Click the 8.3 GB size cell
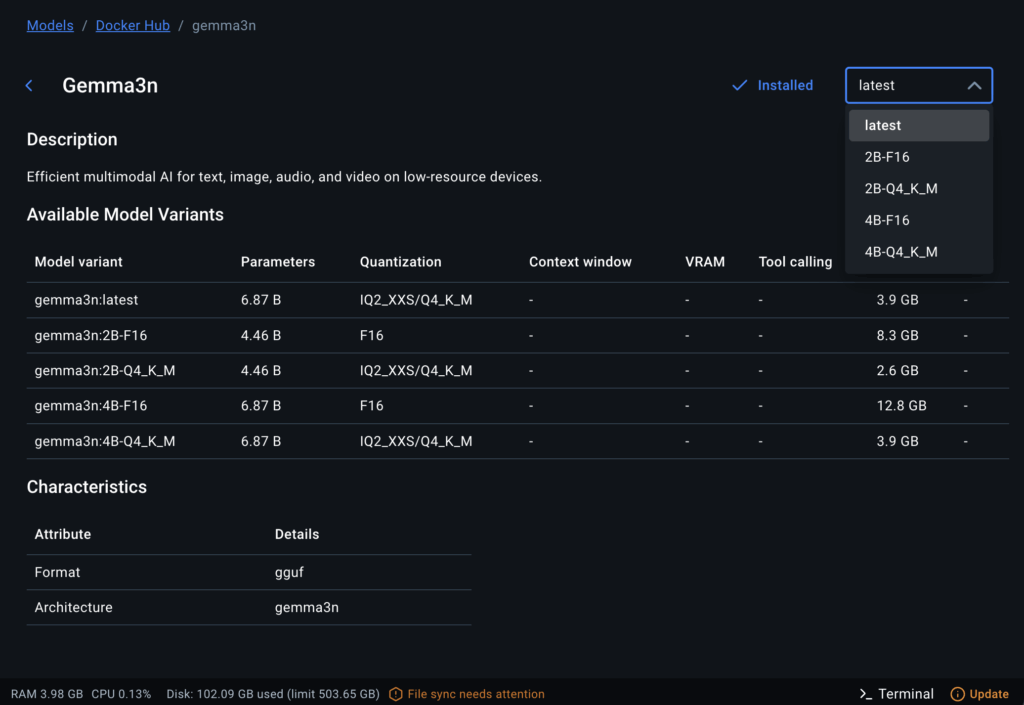This screenshot has width=1024, height=705. click(897, 335)
